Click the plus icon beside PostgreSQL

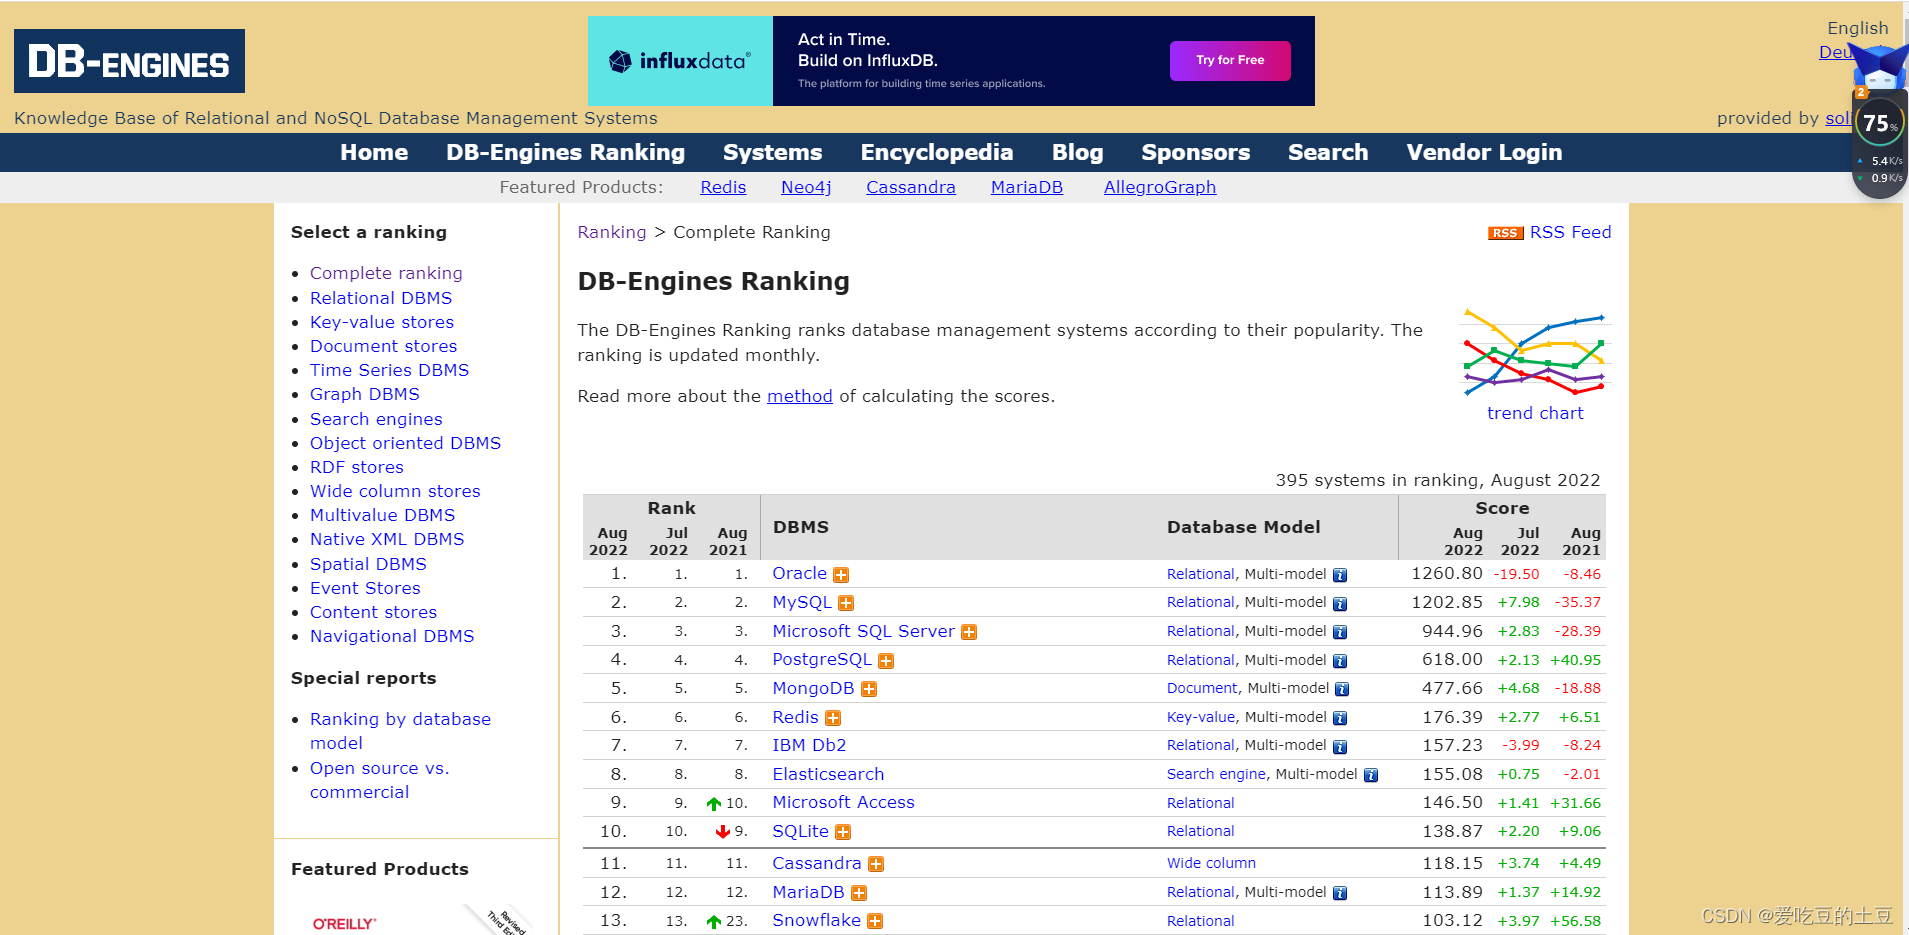[x=886, y=661]
